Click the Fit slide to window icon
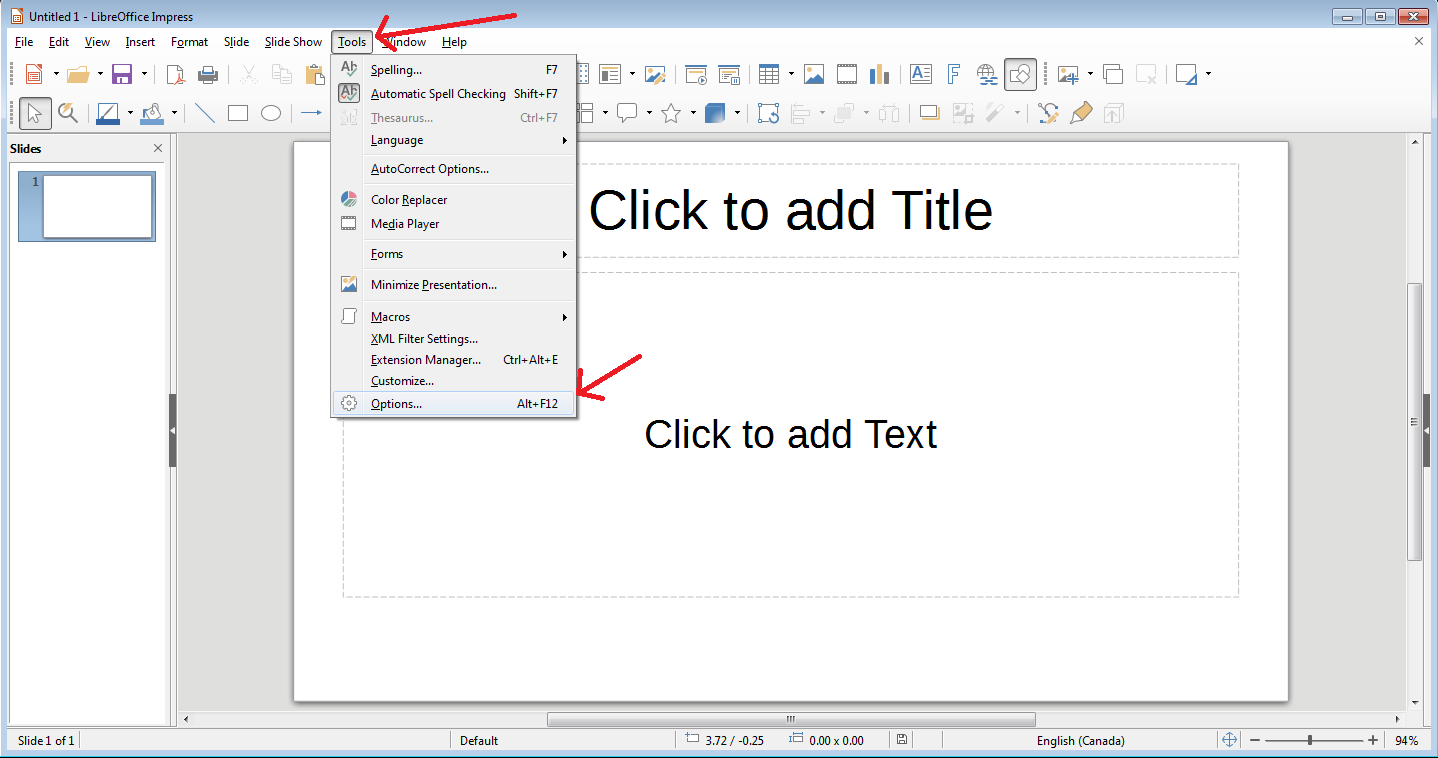Image resolution: width=1438 pixels, height=758 pixels. [1230, 740]
